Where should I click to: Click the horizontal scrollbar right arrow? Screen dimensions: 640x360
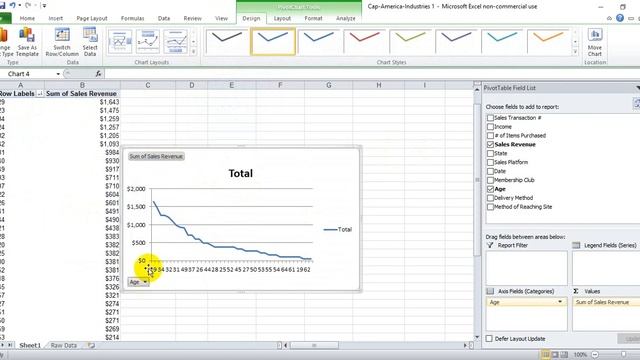click(465, 345)
